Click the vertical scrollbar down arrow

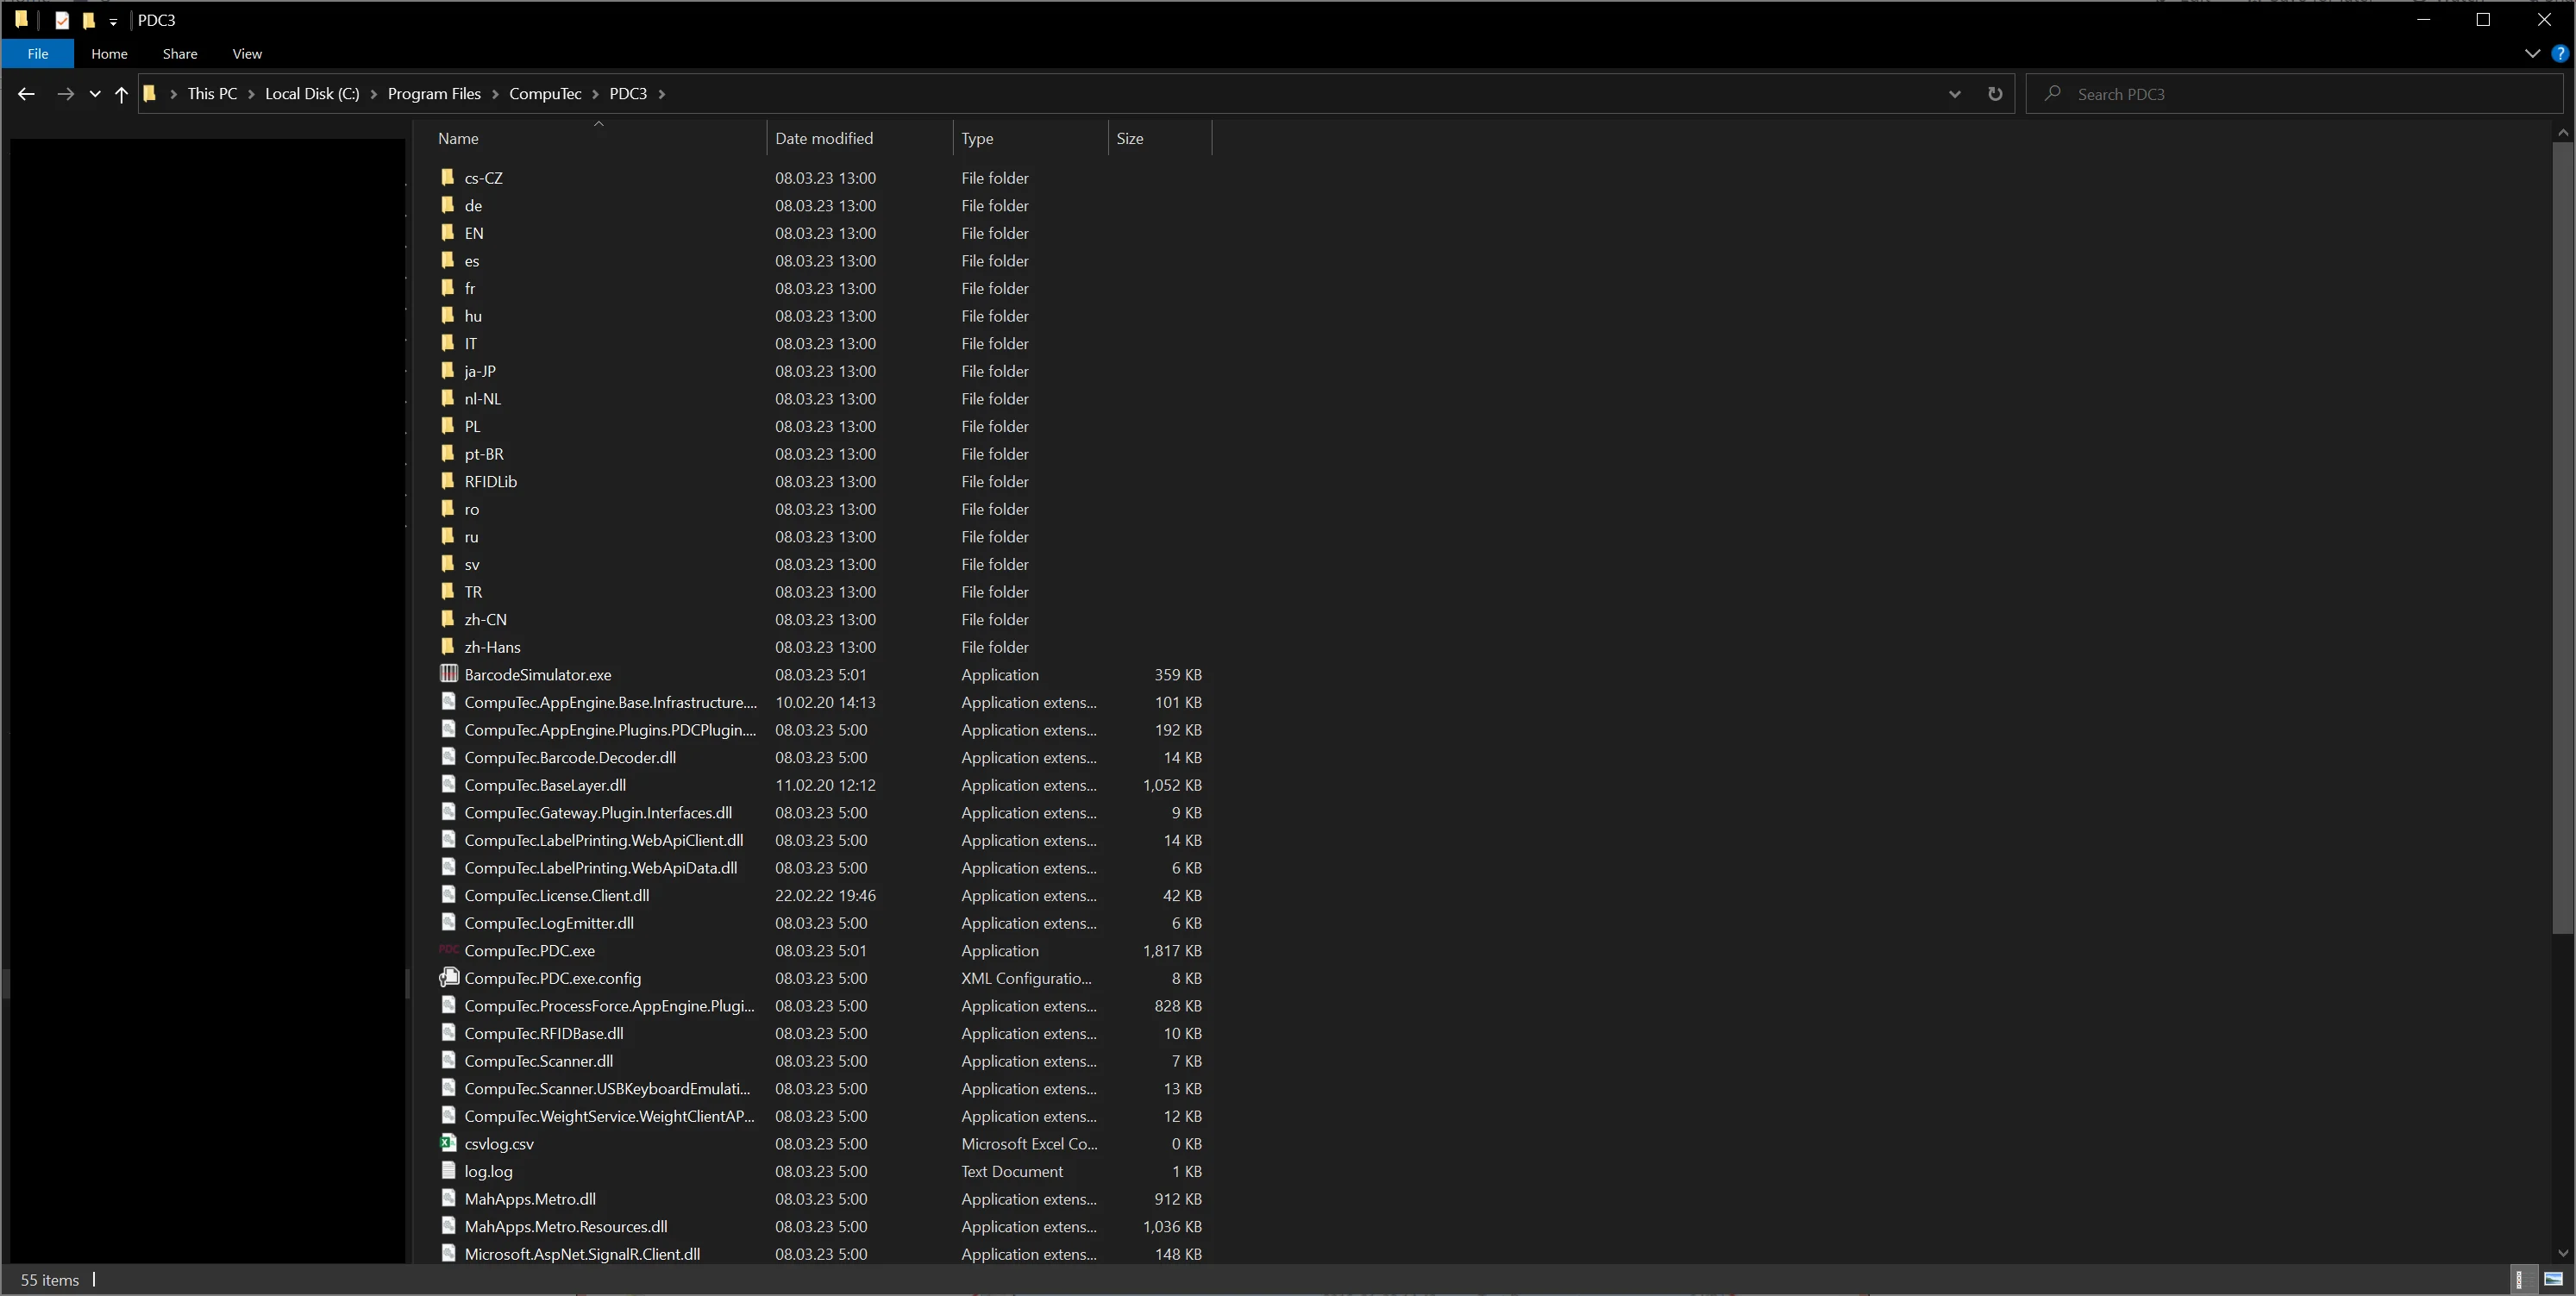[2563, 1253]
